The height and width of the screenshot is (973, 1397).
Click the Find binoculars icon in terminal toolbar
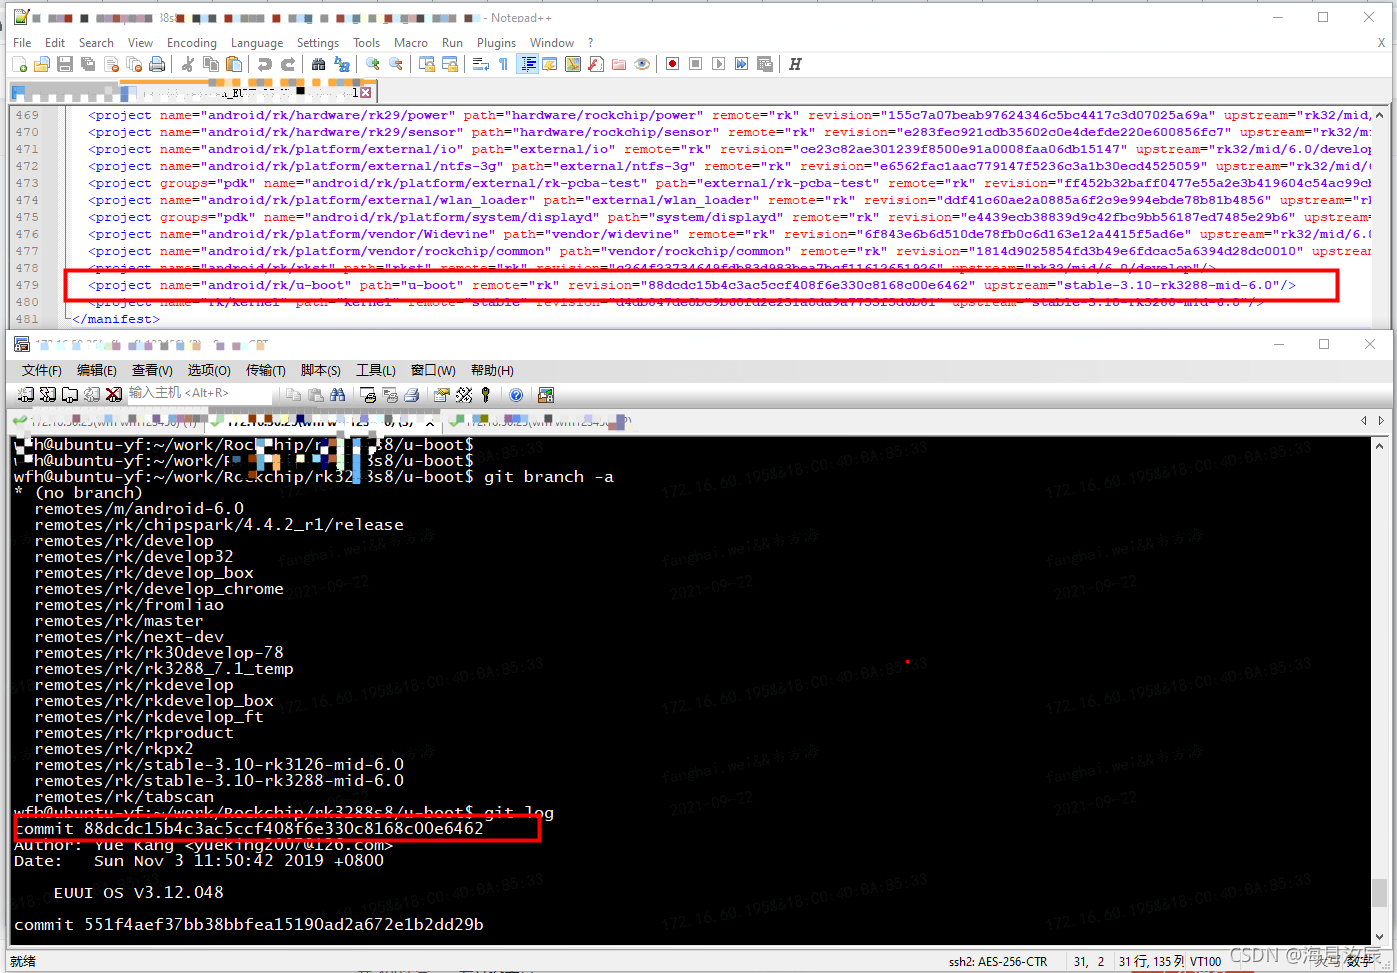(x=338, y=395)
